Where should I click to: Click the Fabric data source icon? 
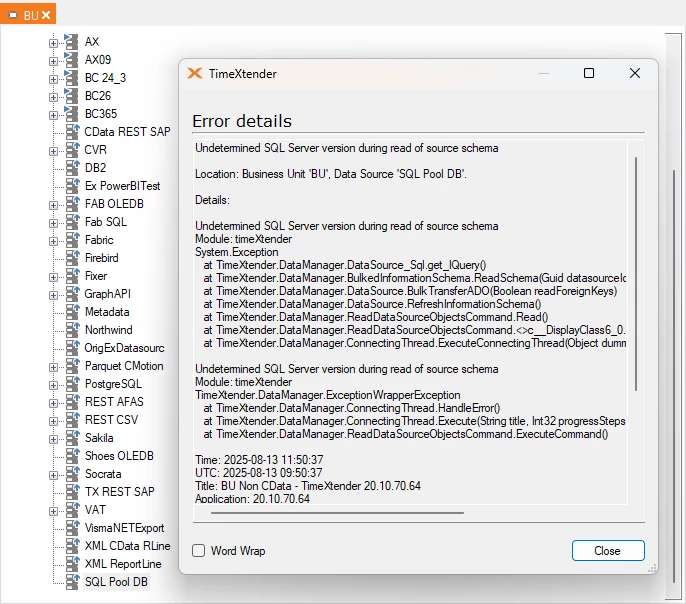pos(73,240)
